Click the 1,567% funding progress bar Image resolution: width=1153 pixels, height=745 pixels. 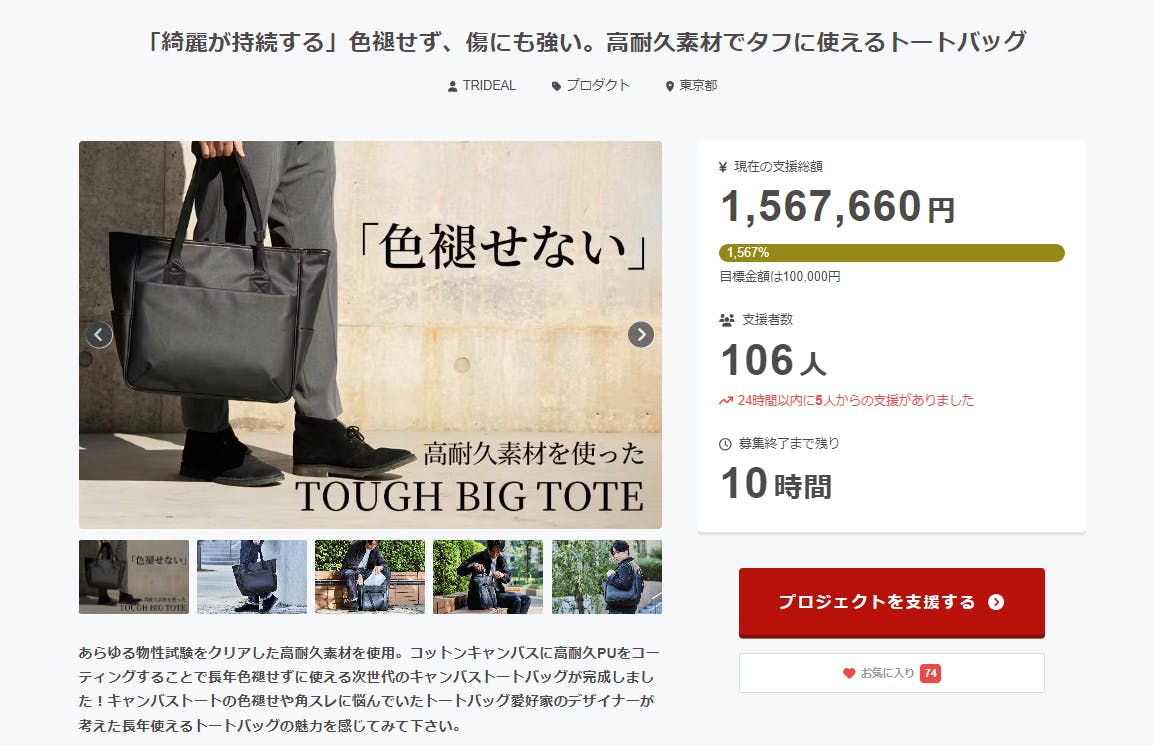pyautogui.click(x=892, y=253)
